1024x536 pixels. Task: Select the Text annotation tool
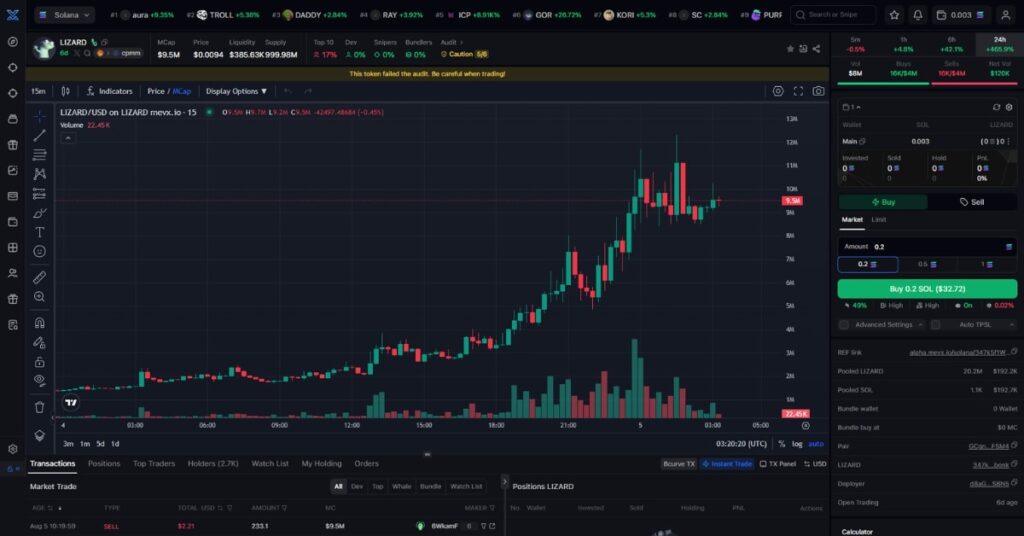coord(40,232)
